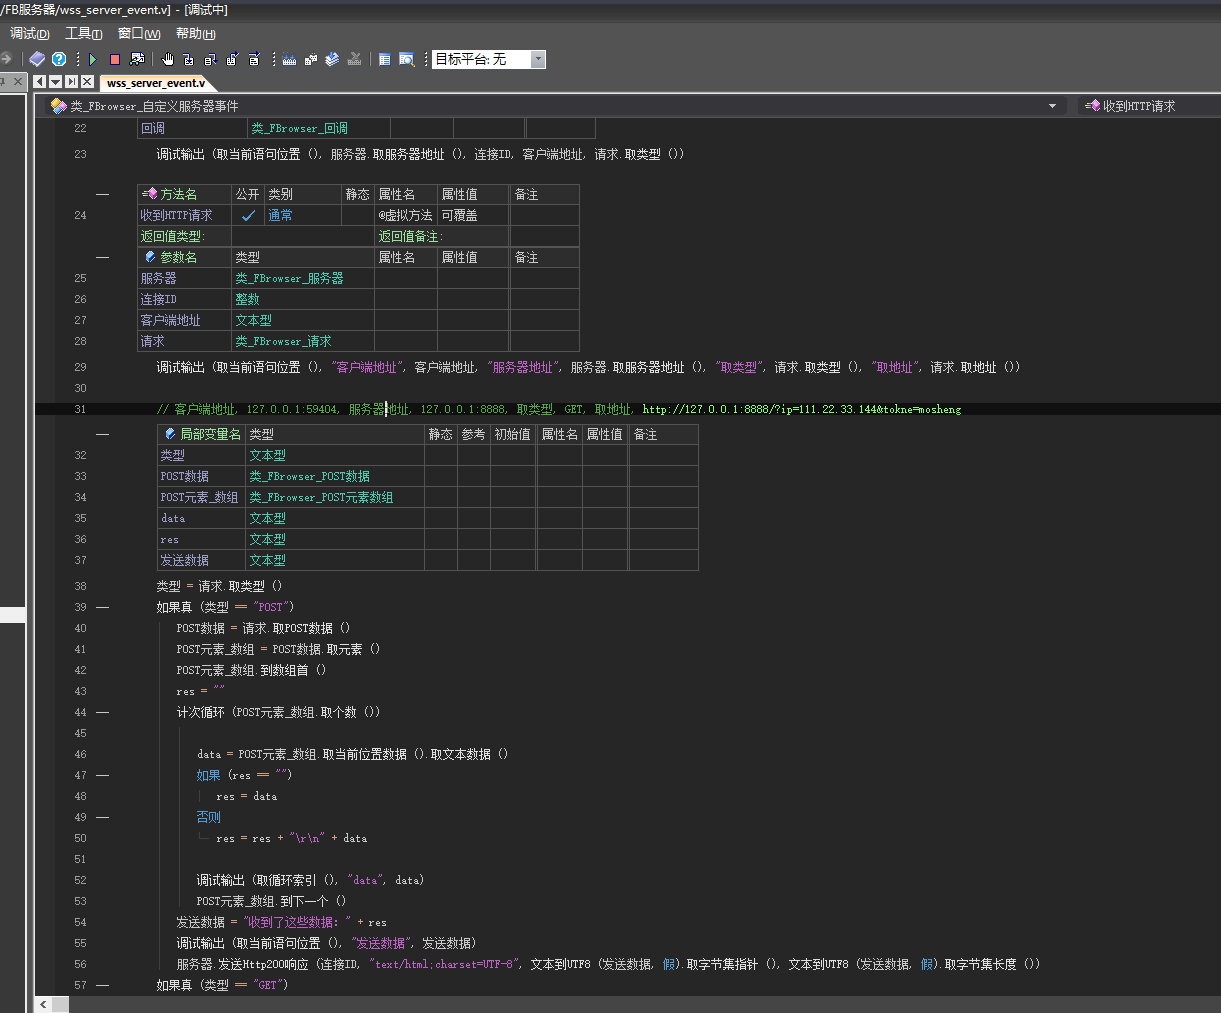This screenshot has height=1013, width=1221.
Task: Click the scroll tabs left arrow
Action: tap(40, 82)
